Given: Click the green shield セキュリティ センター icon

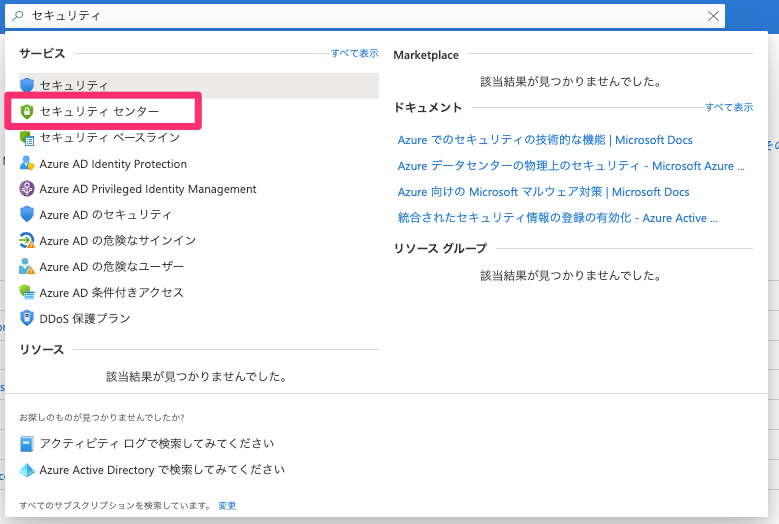Looking at the screenshot, I should (27, 111).
